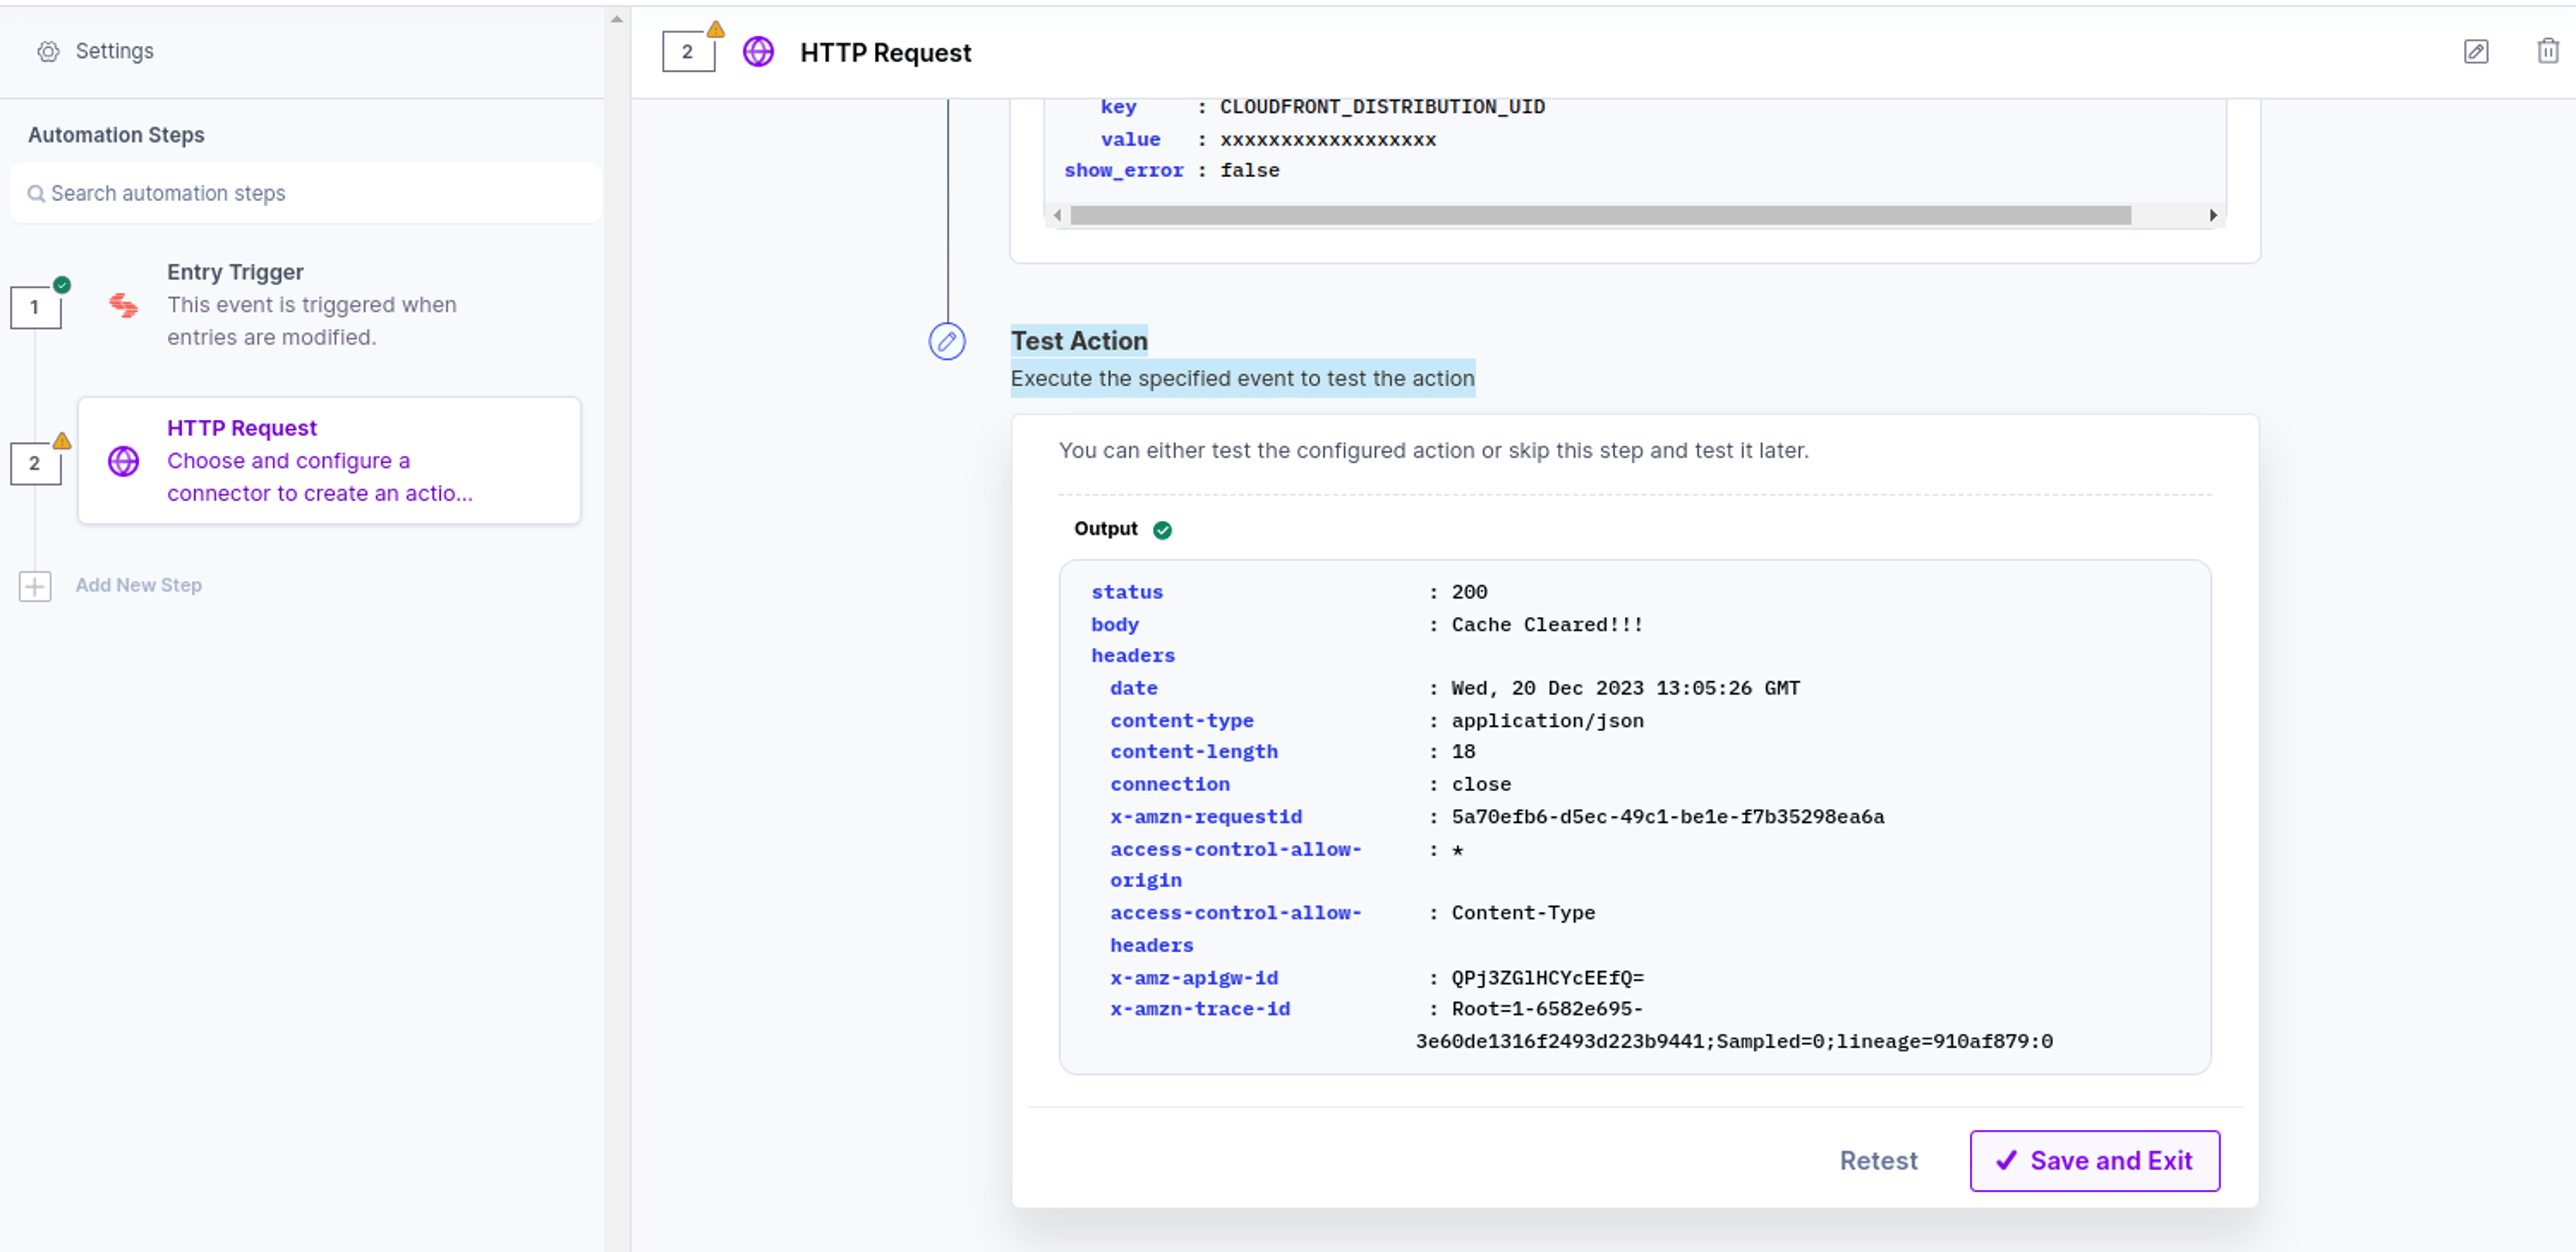
Task: Click the edit pencil icon in header
Action: click(x=2475, y=51)
